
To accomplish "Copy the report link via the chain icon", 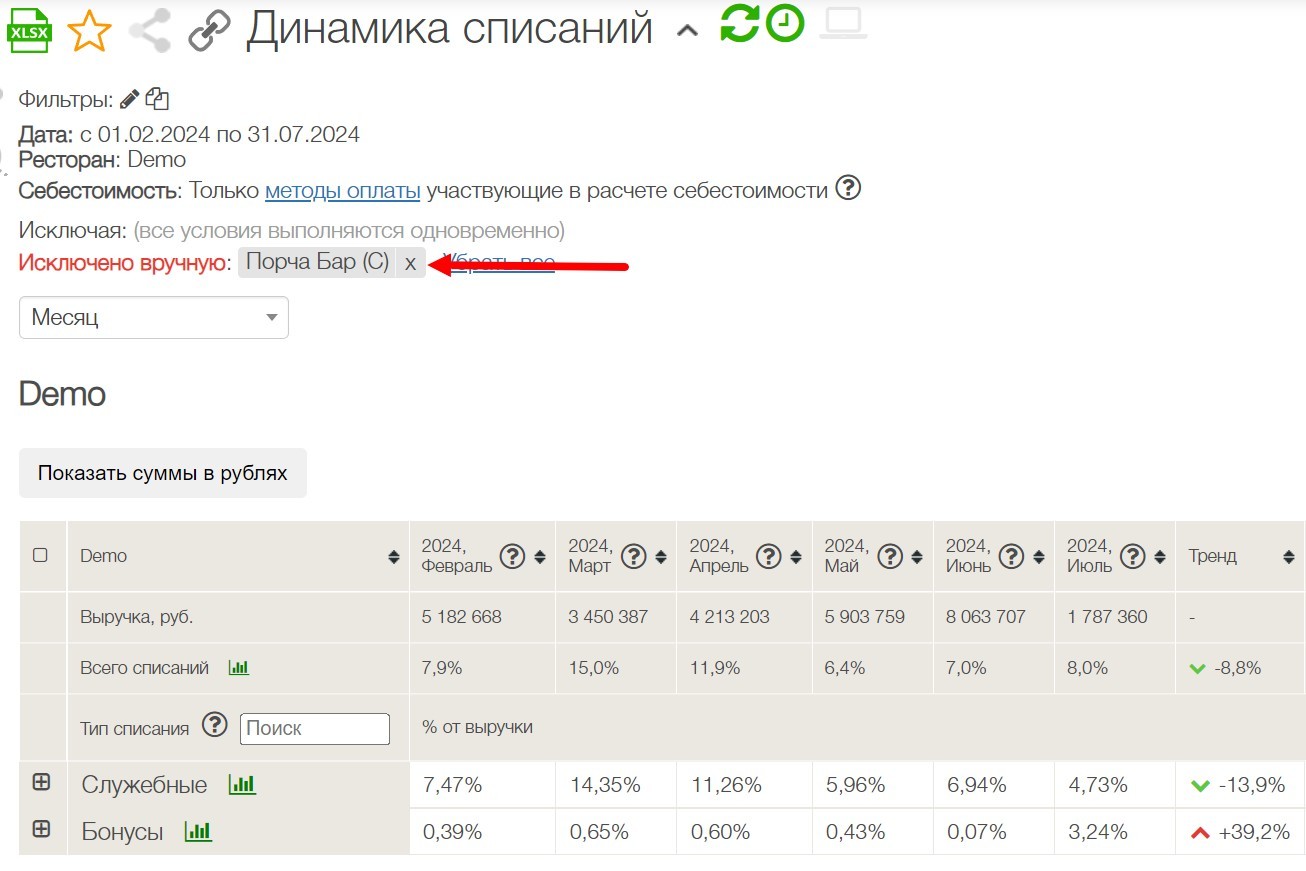I will (x=207, y=28).
